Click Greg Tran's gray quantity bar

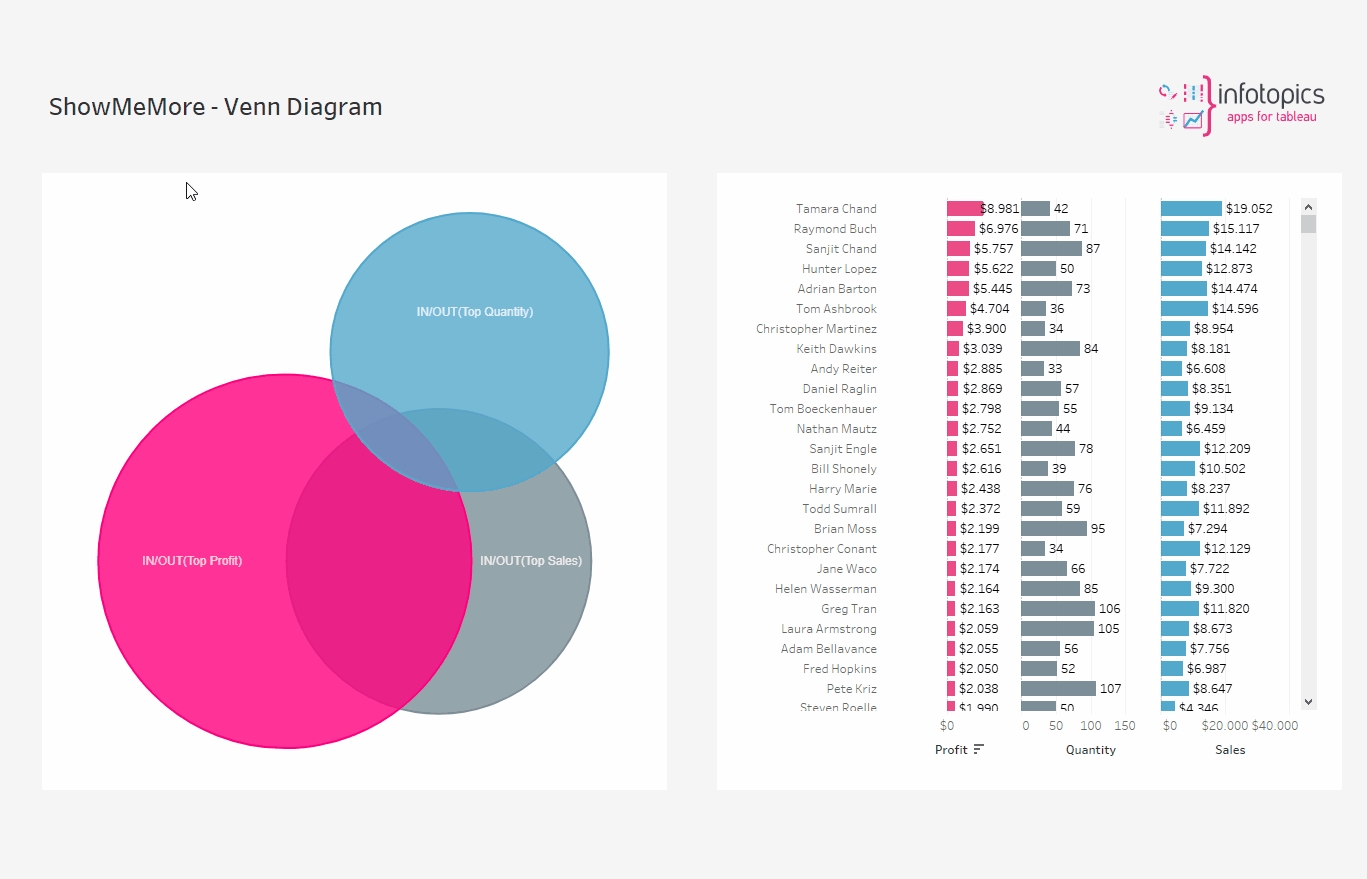[x=1057, y=609]
